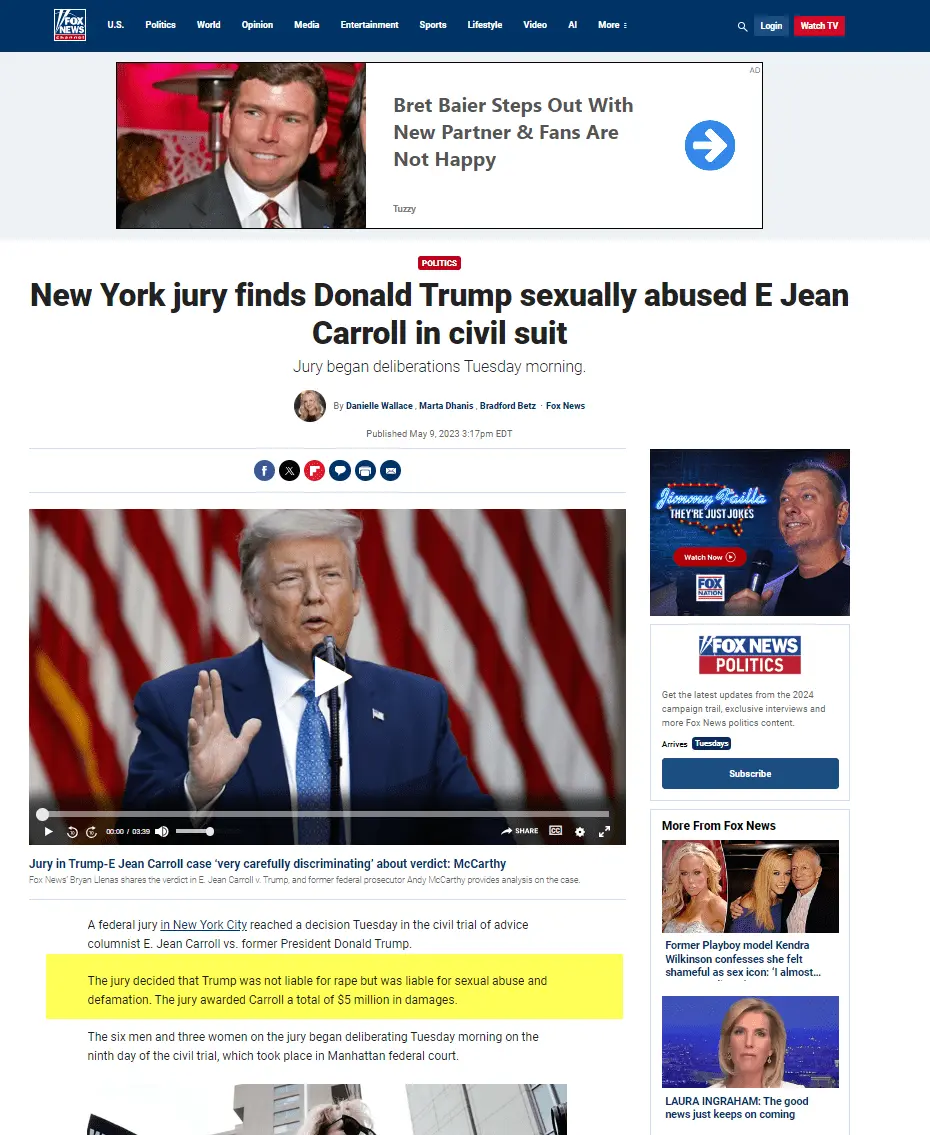The width and height of the screenshot is (930, 1135).
Task: Mute the video volume speaker
Action: (x=161, y=832)
